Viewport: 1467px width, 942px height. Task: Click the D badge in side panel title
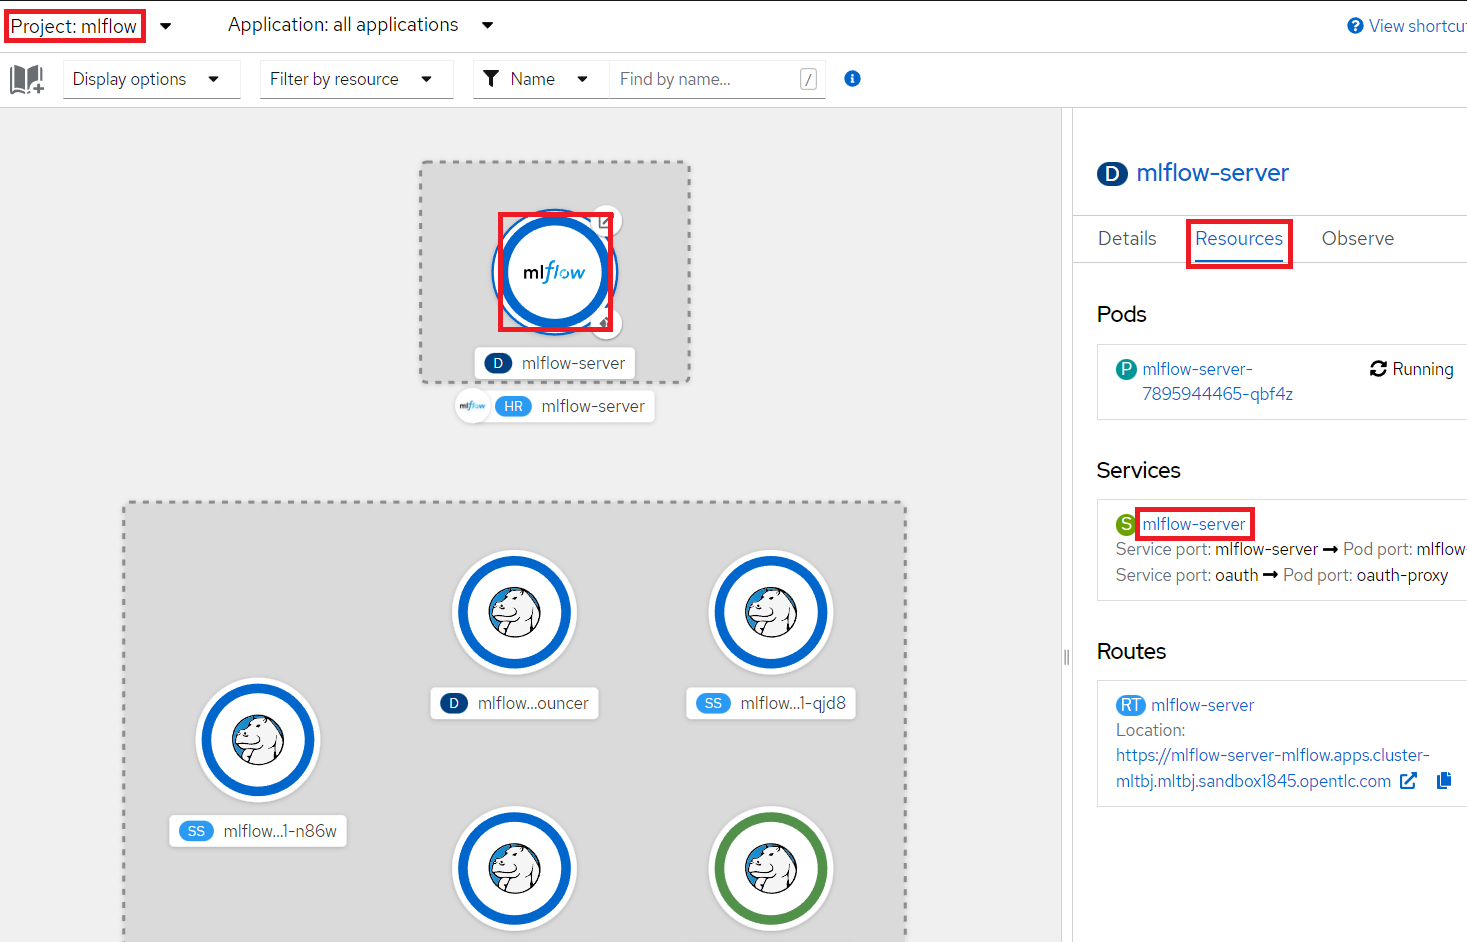click(x=1112, y=174)
